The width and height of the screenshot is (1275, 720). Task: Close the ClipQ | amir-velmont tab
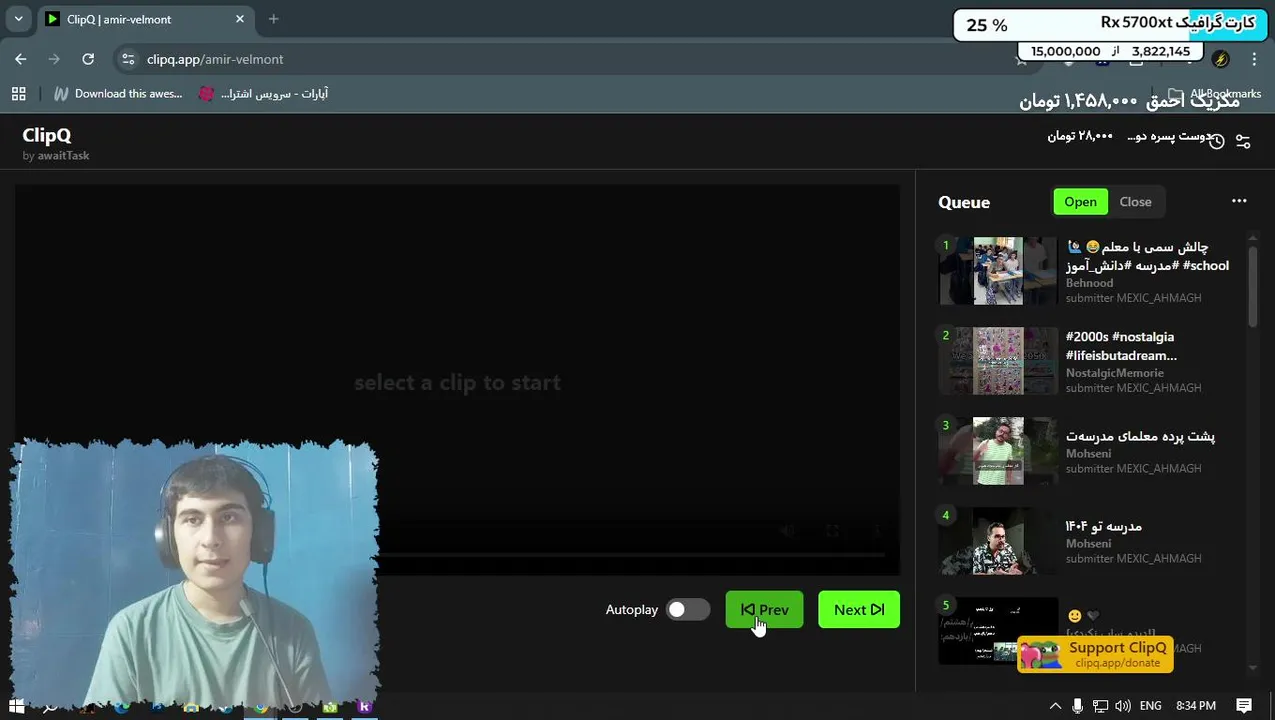240,19
